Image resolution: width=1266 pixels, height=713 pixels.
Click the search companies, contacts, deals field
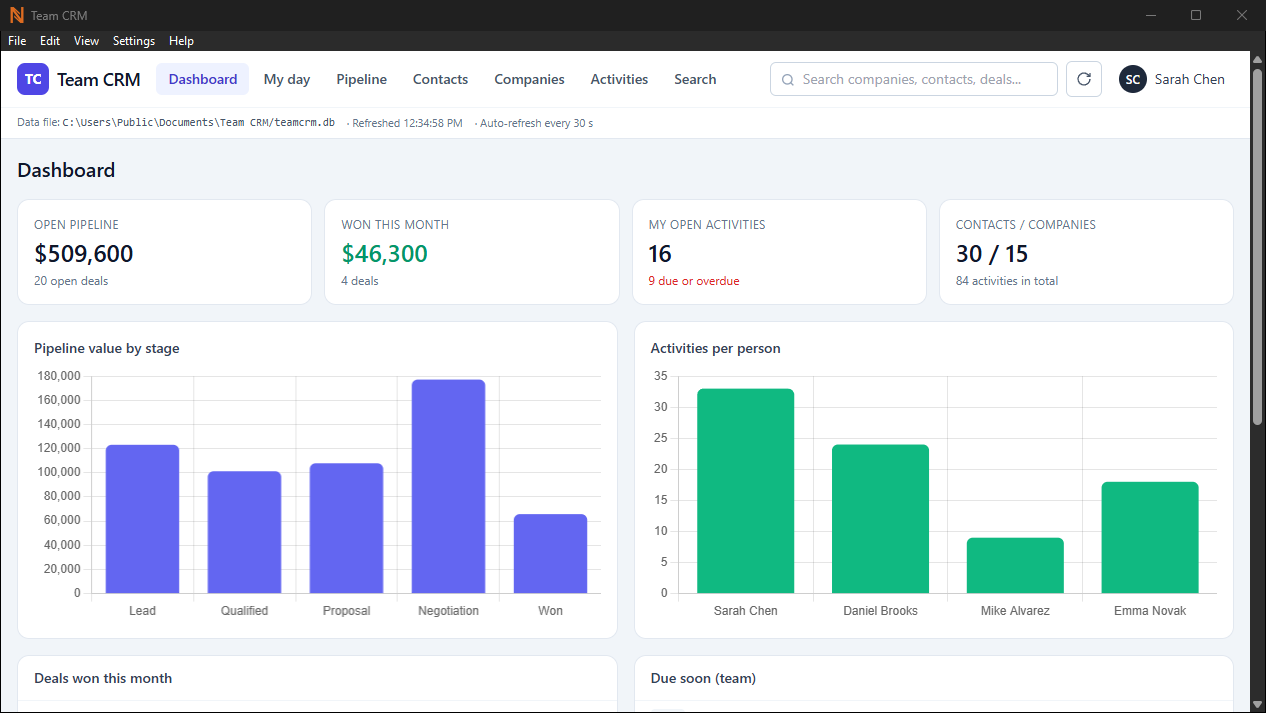click(x=914, y=79)
